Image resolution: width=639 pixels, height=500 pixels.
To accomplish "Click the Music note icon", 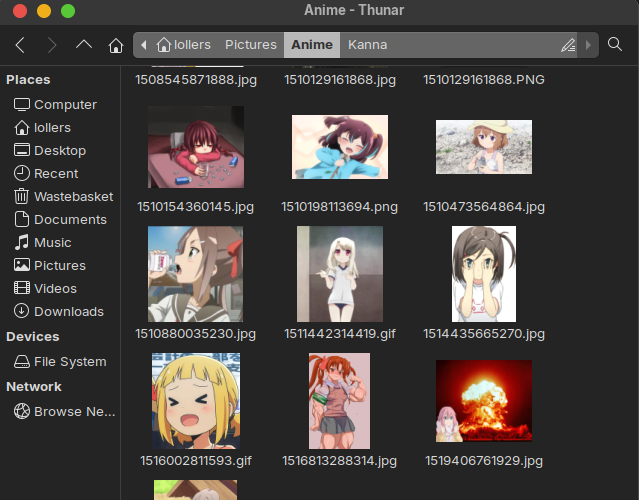I will 22,242.
